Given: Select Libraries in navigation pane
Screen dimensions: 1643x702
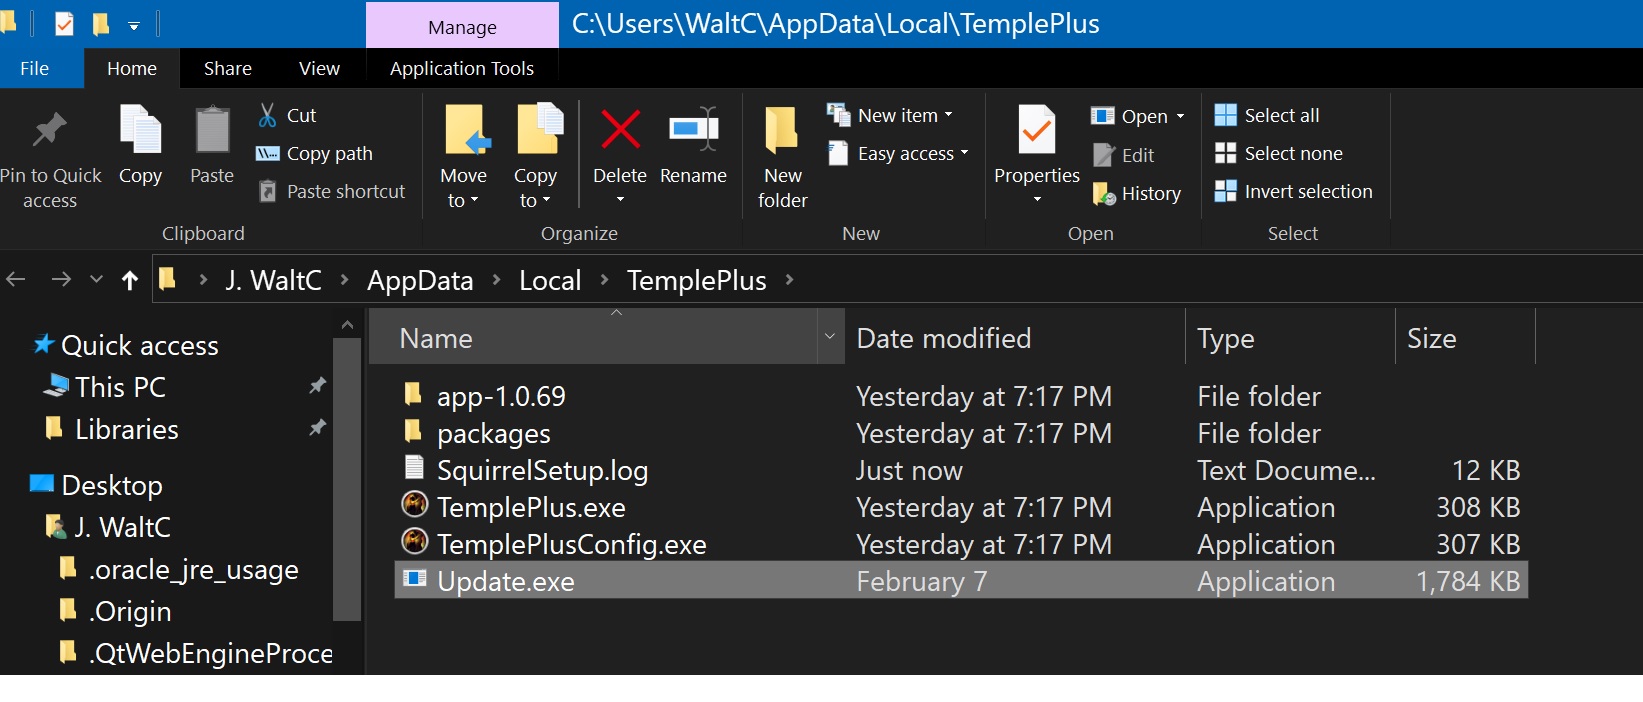Looking at the screenshot, I should 113,429.
